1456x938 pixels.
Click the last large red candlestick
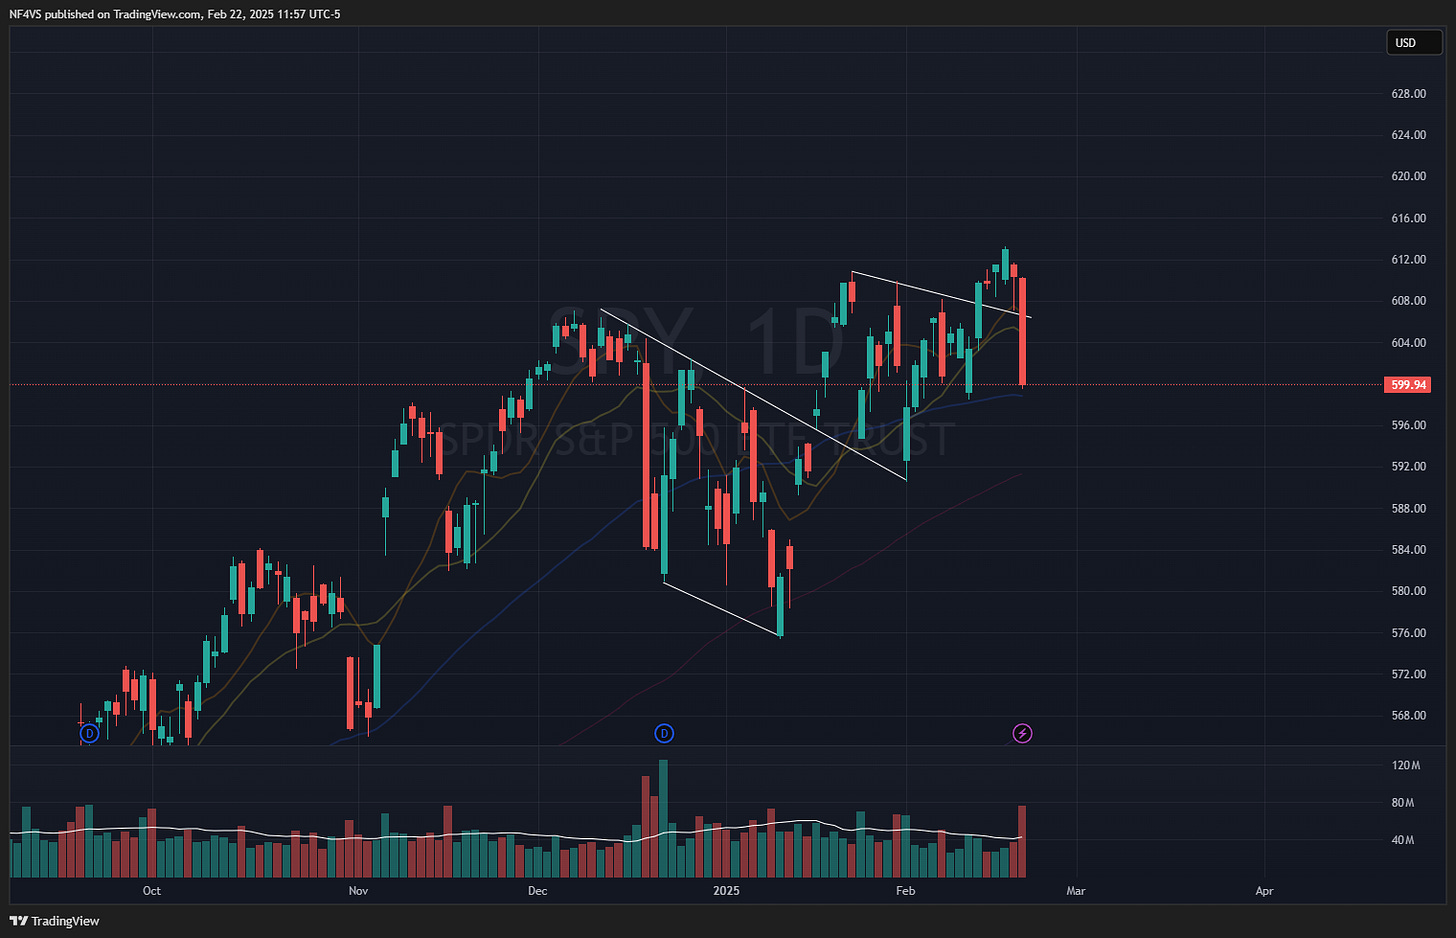(1023, 332)
